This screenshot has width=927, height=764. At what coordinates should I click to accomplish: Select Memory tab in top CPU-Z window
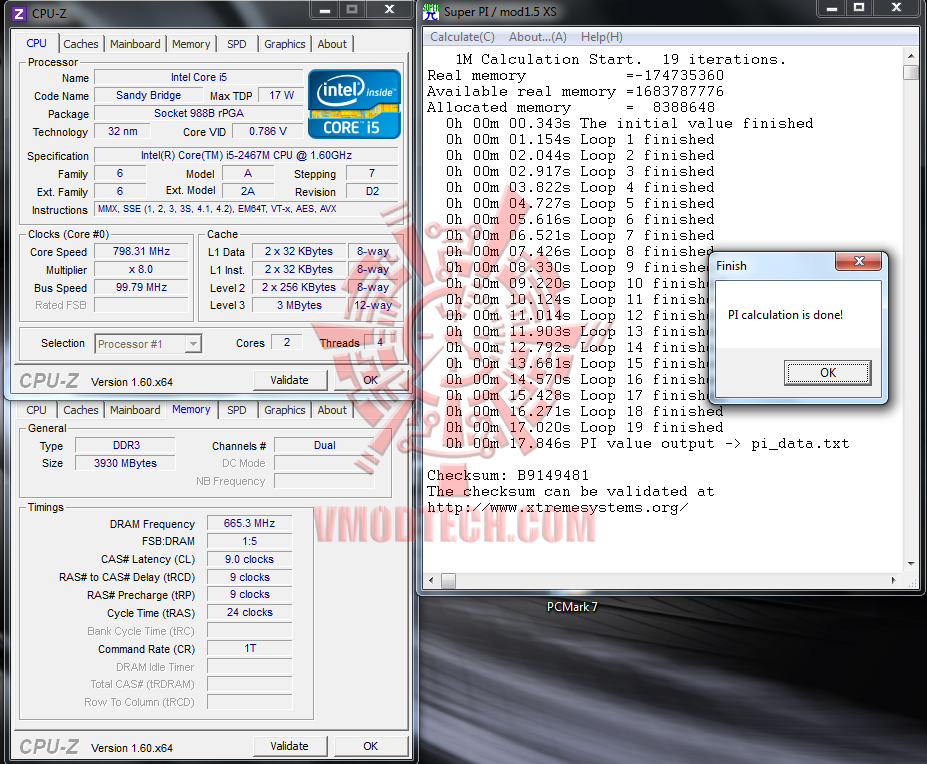click(x=191, y=44)
